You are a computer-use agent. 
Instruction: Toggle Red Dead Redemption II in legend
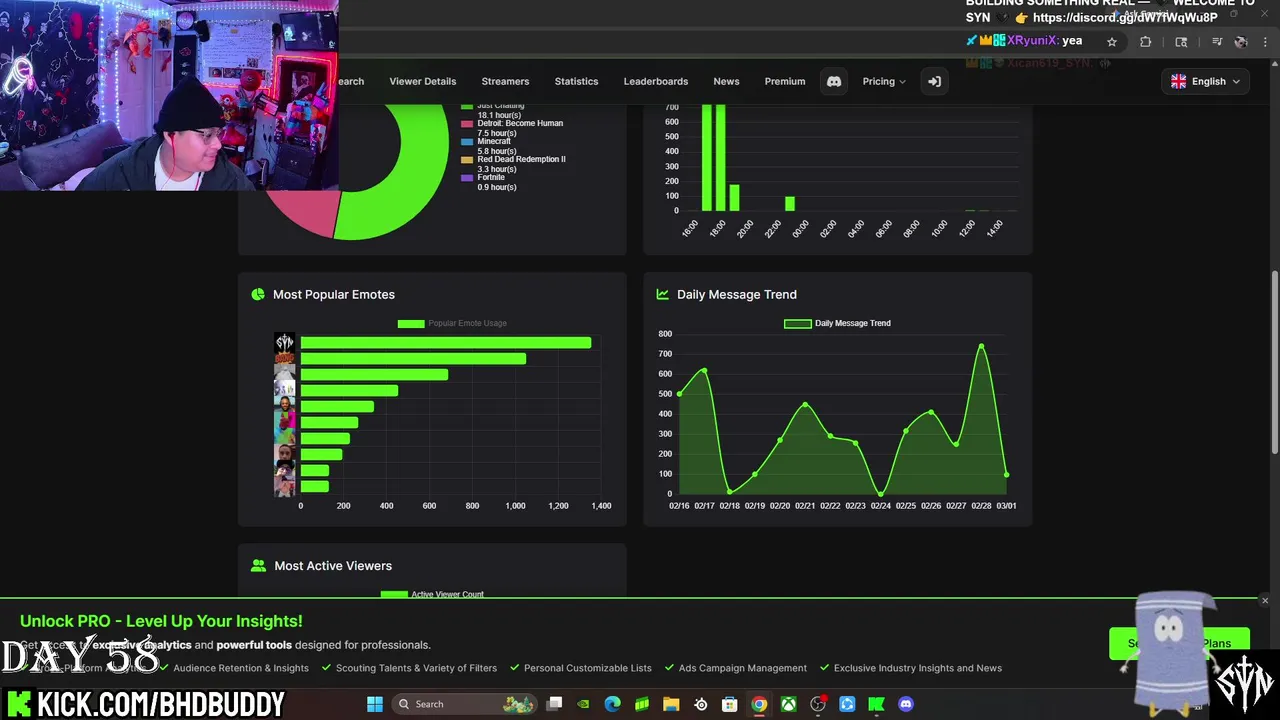pos(513,164)
